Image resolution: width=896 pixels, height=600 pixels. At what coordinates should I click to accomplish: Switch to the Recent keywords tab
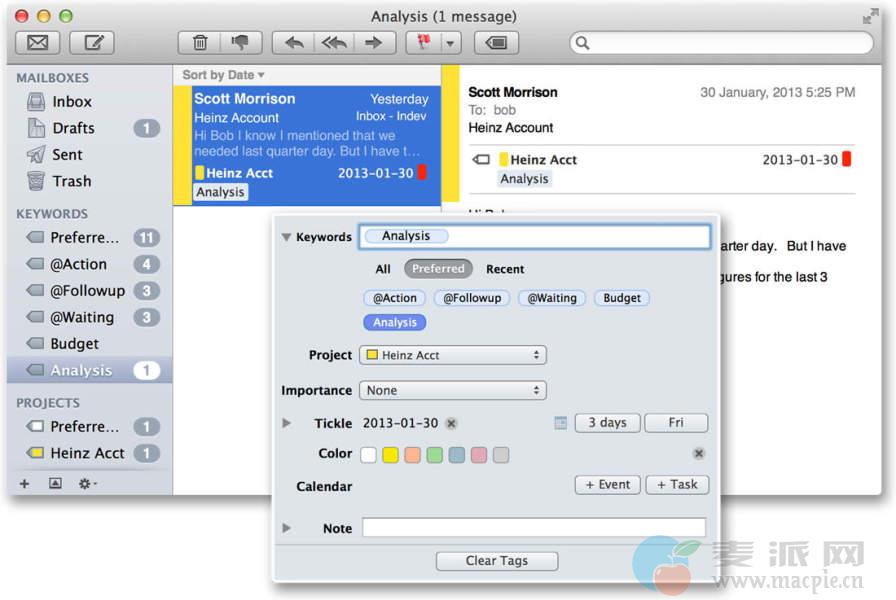click(505, 269)
